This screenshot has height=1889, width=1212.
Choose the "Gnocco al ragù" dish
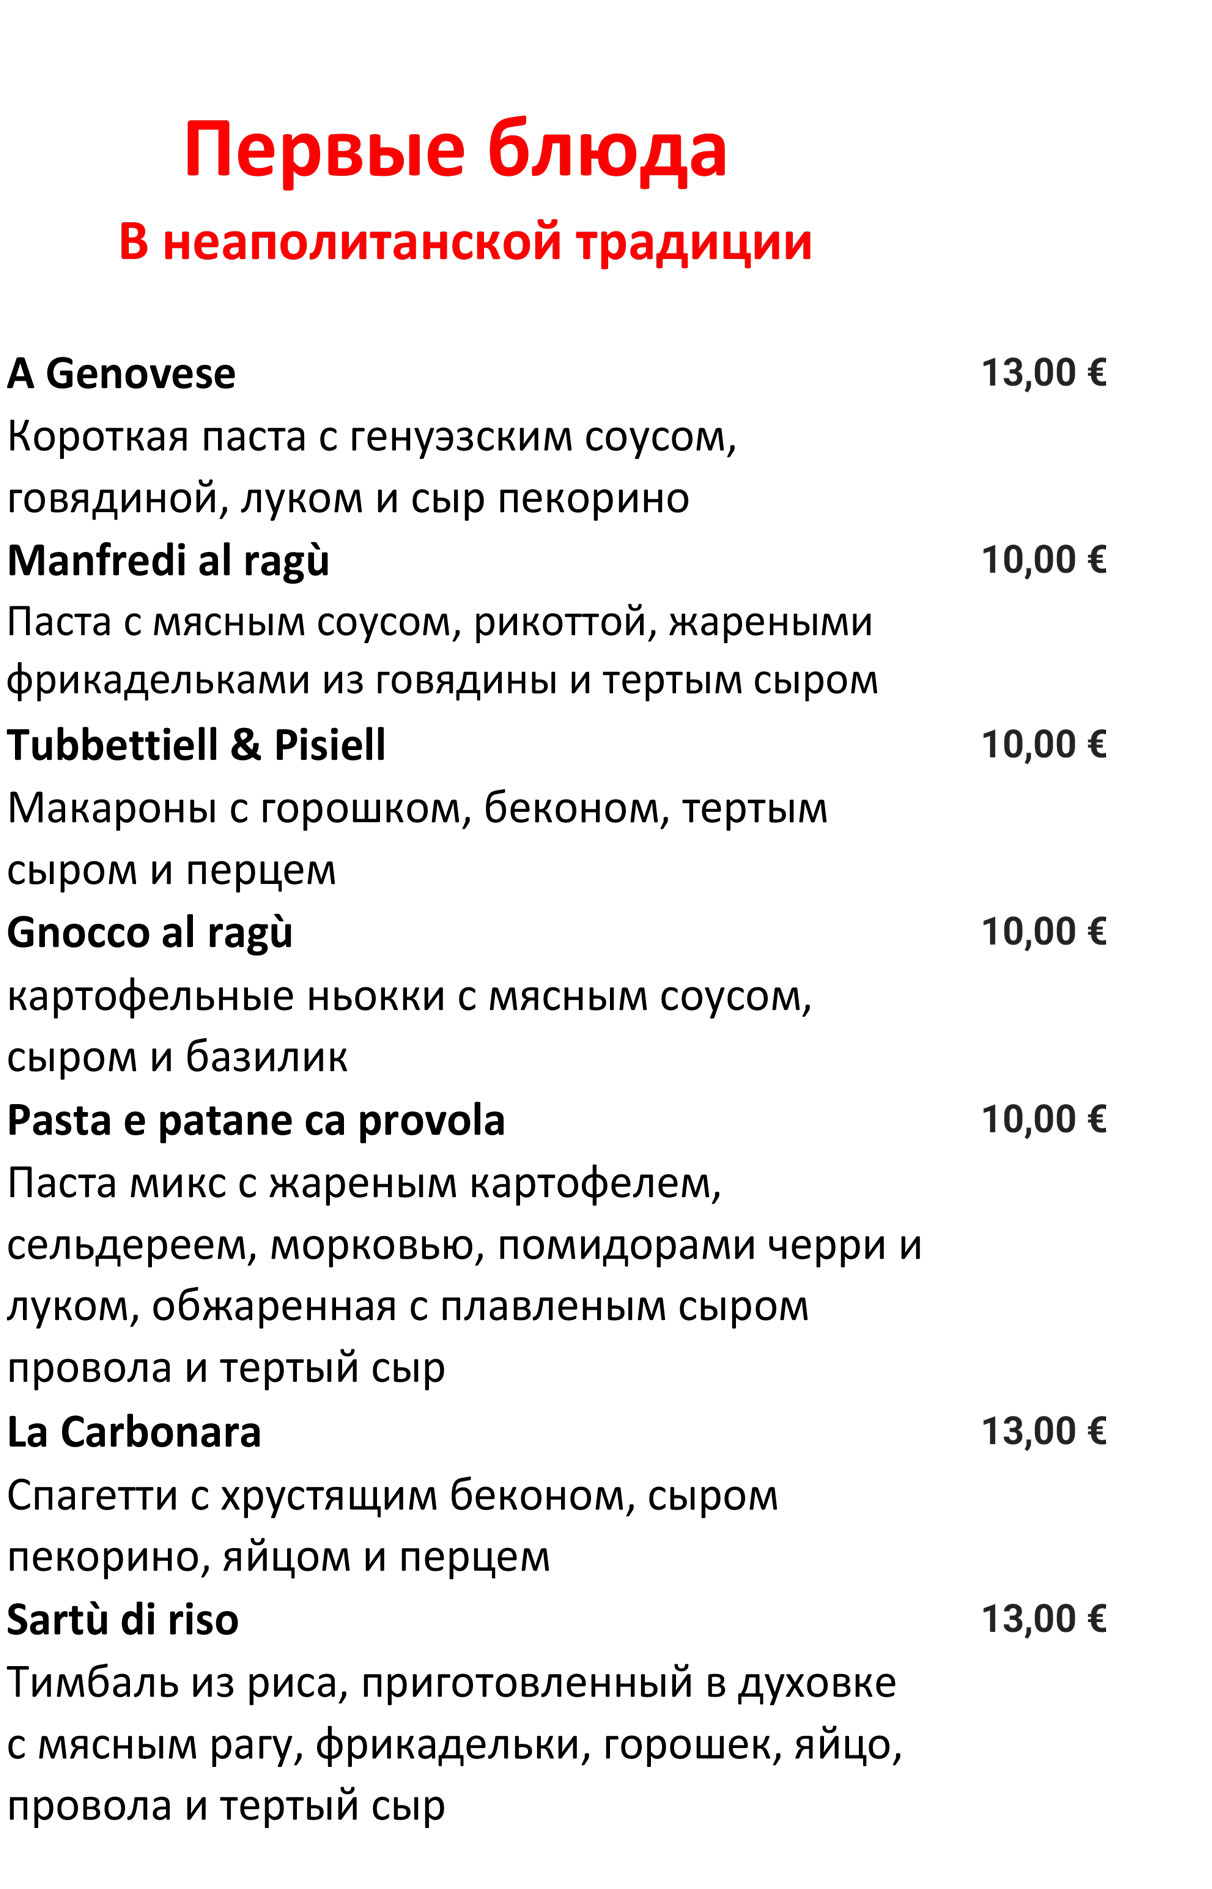(x=150, y=933)
